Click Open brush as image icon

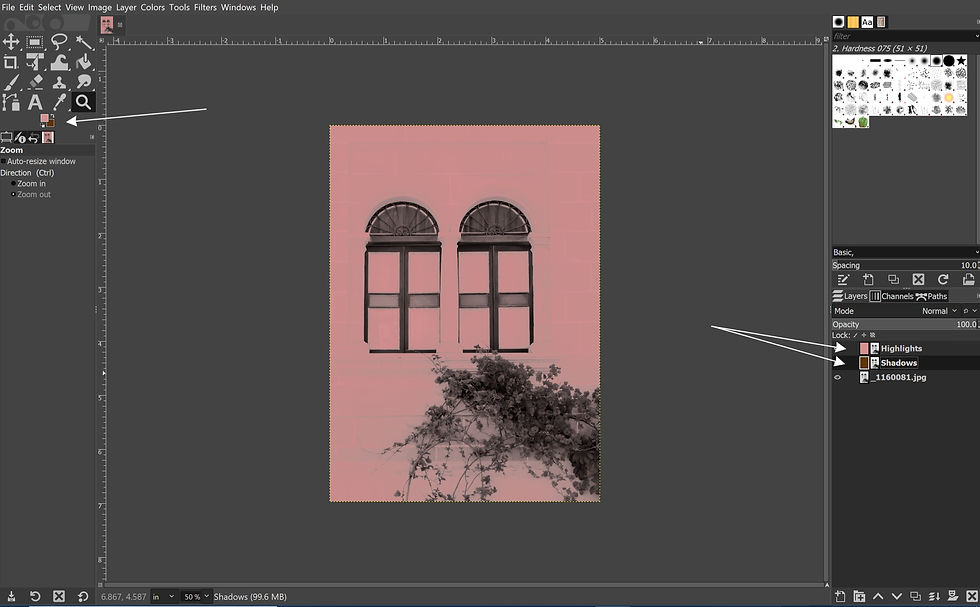968,279
